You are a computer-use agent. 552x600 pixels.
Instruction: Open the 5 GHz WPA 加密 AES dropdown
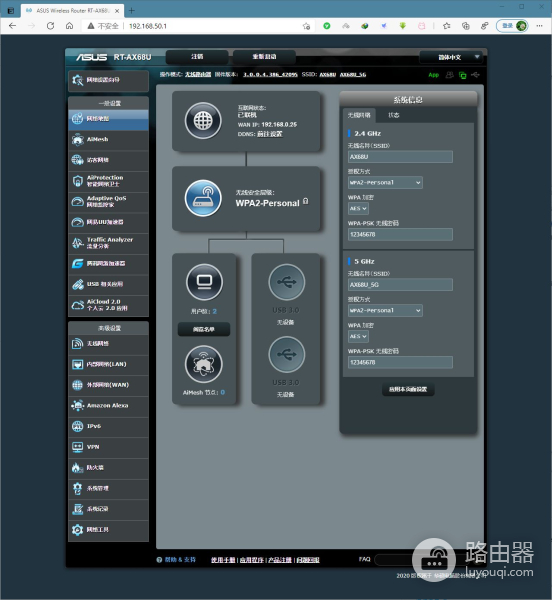click(358, 337)
